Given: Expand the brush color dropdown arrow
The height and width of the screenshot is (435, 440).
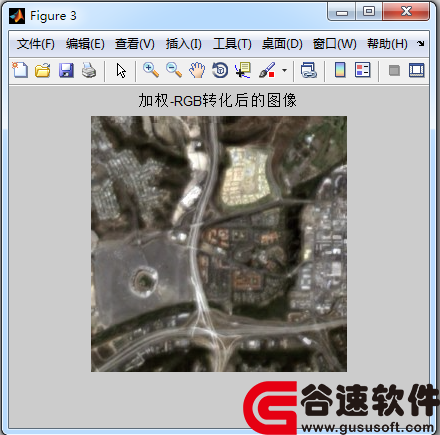Looking at the screenshot, I should 284,70.
